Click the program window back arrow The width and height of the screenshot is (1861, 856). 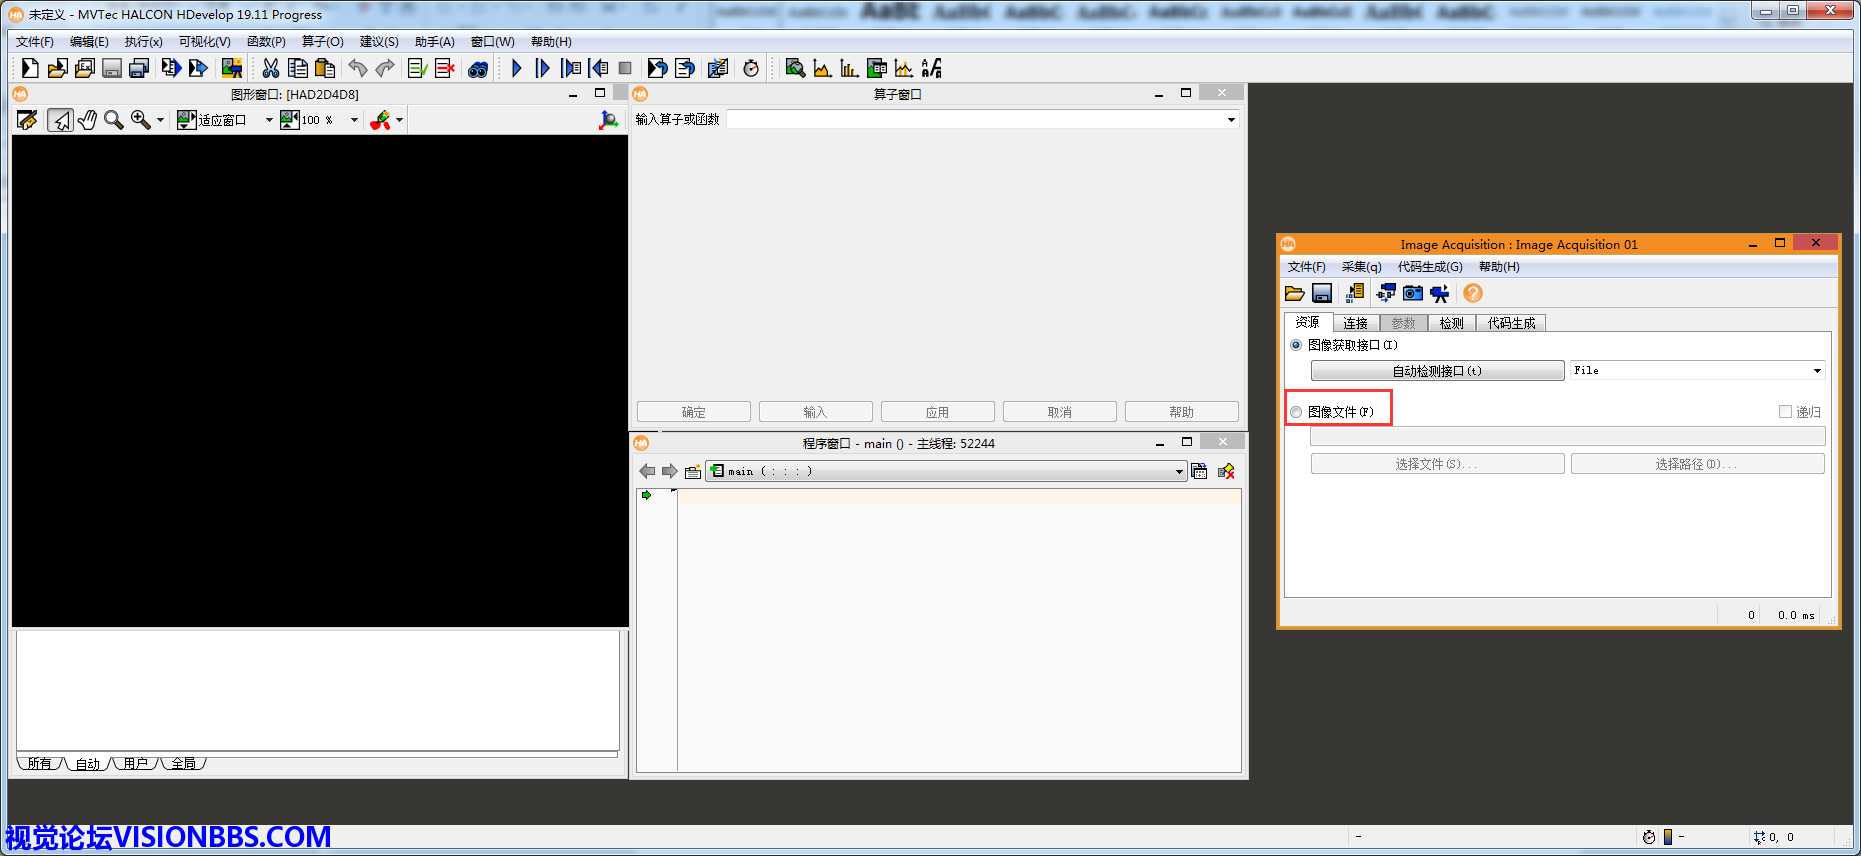[x=647, y=471]
